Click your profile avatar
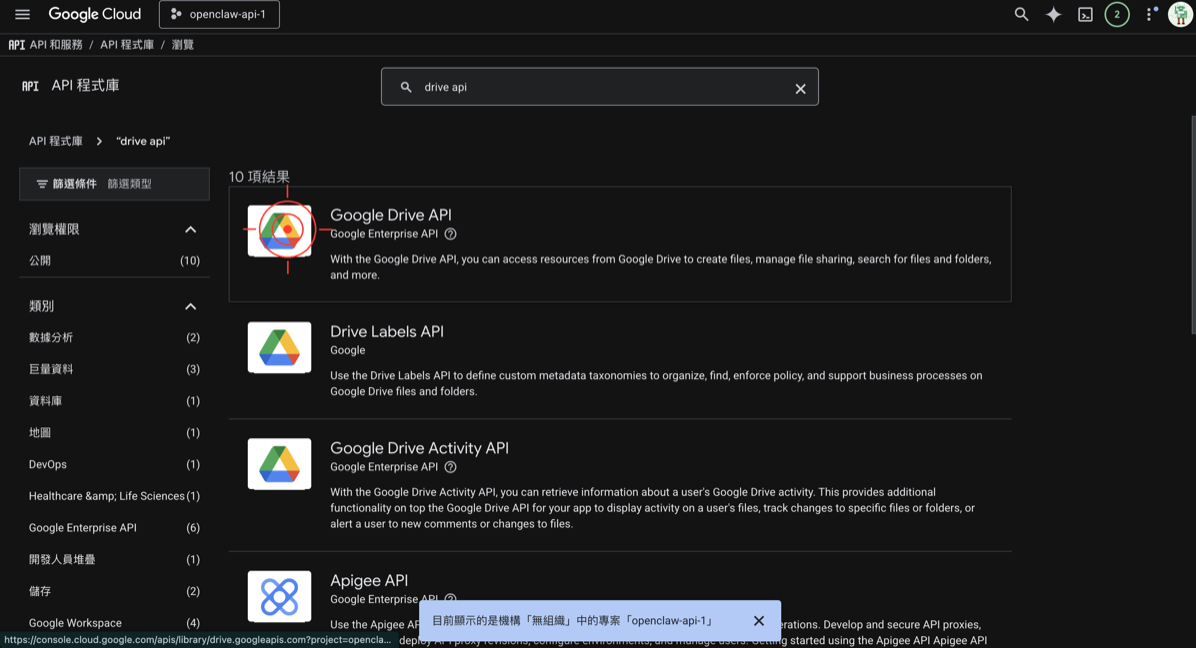 tap(1182, 14)
